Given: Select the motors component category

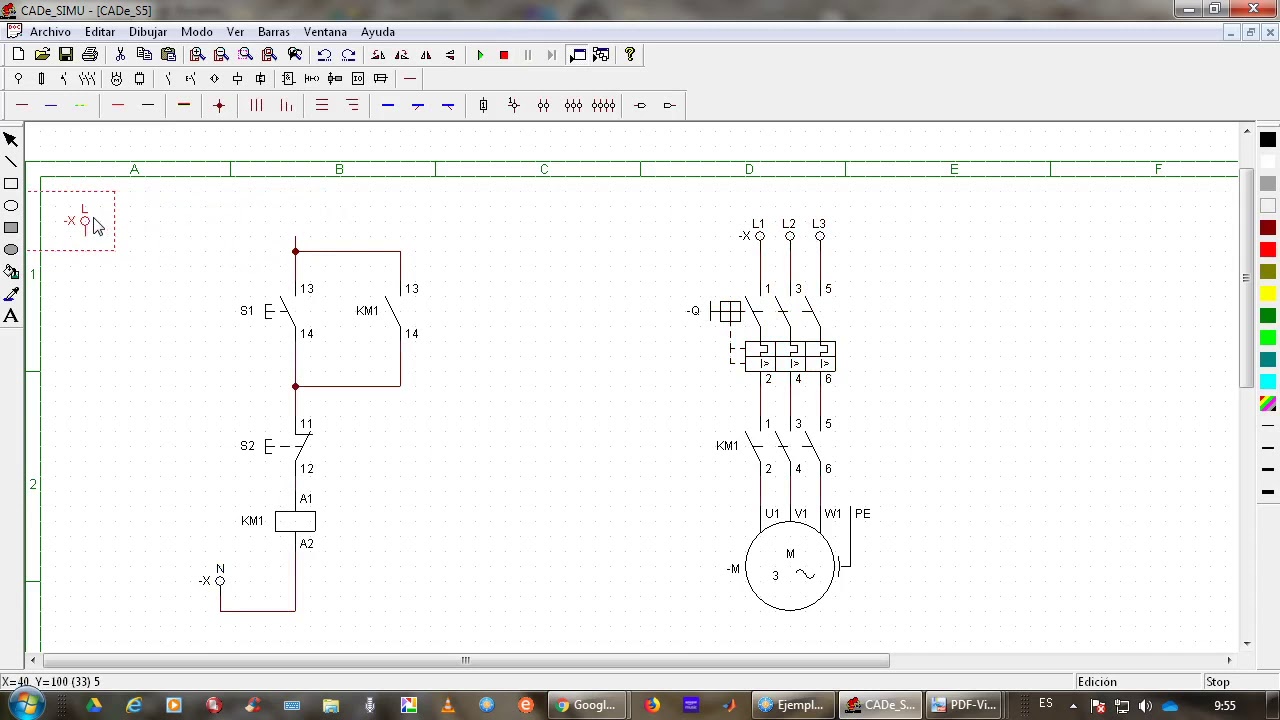Looking at the screenshot, I should pyautogui.click(x=116, y=79).
